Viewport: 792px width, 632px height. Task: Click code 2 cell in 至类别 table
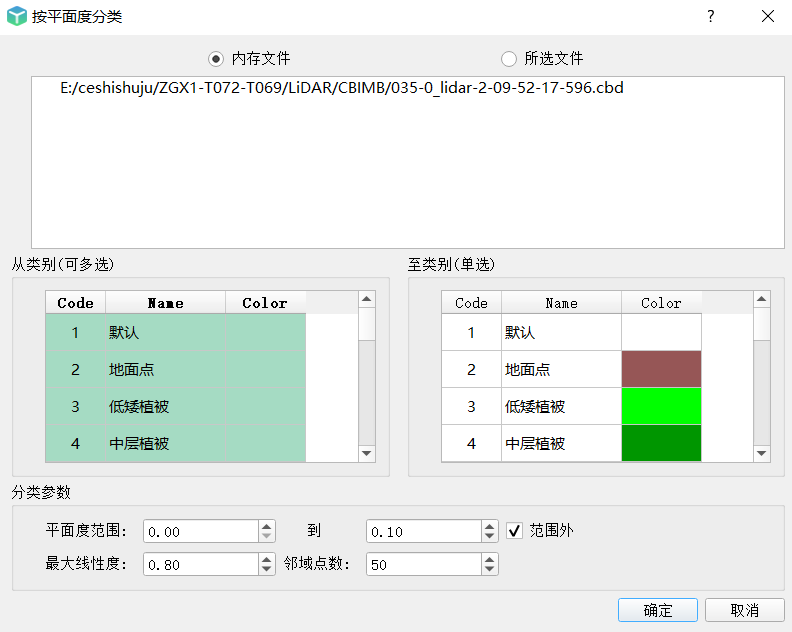click(471, 369)
